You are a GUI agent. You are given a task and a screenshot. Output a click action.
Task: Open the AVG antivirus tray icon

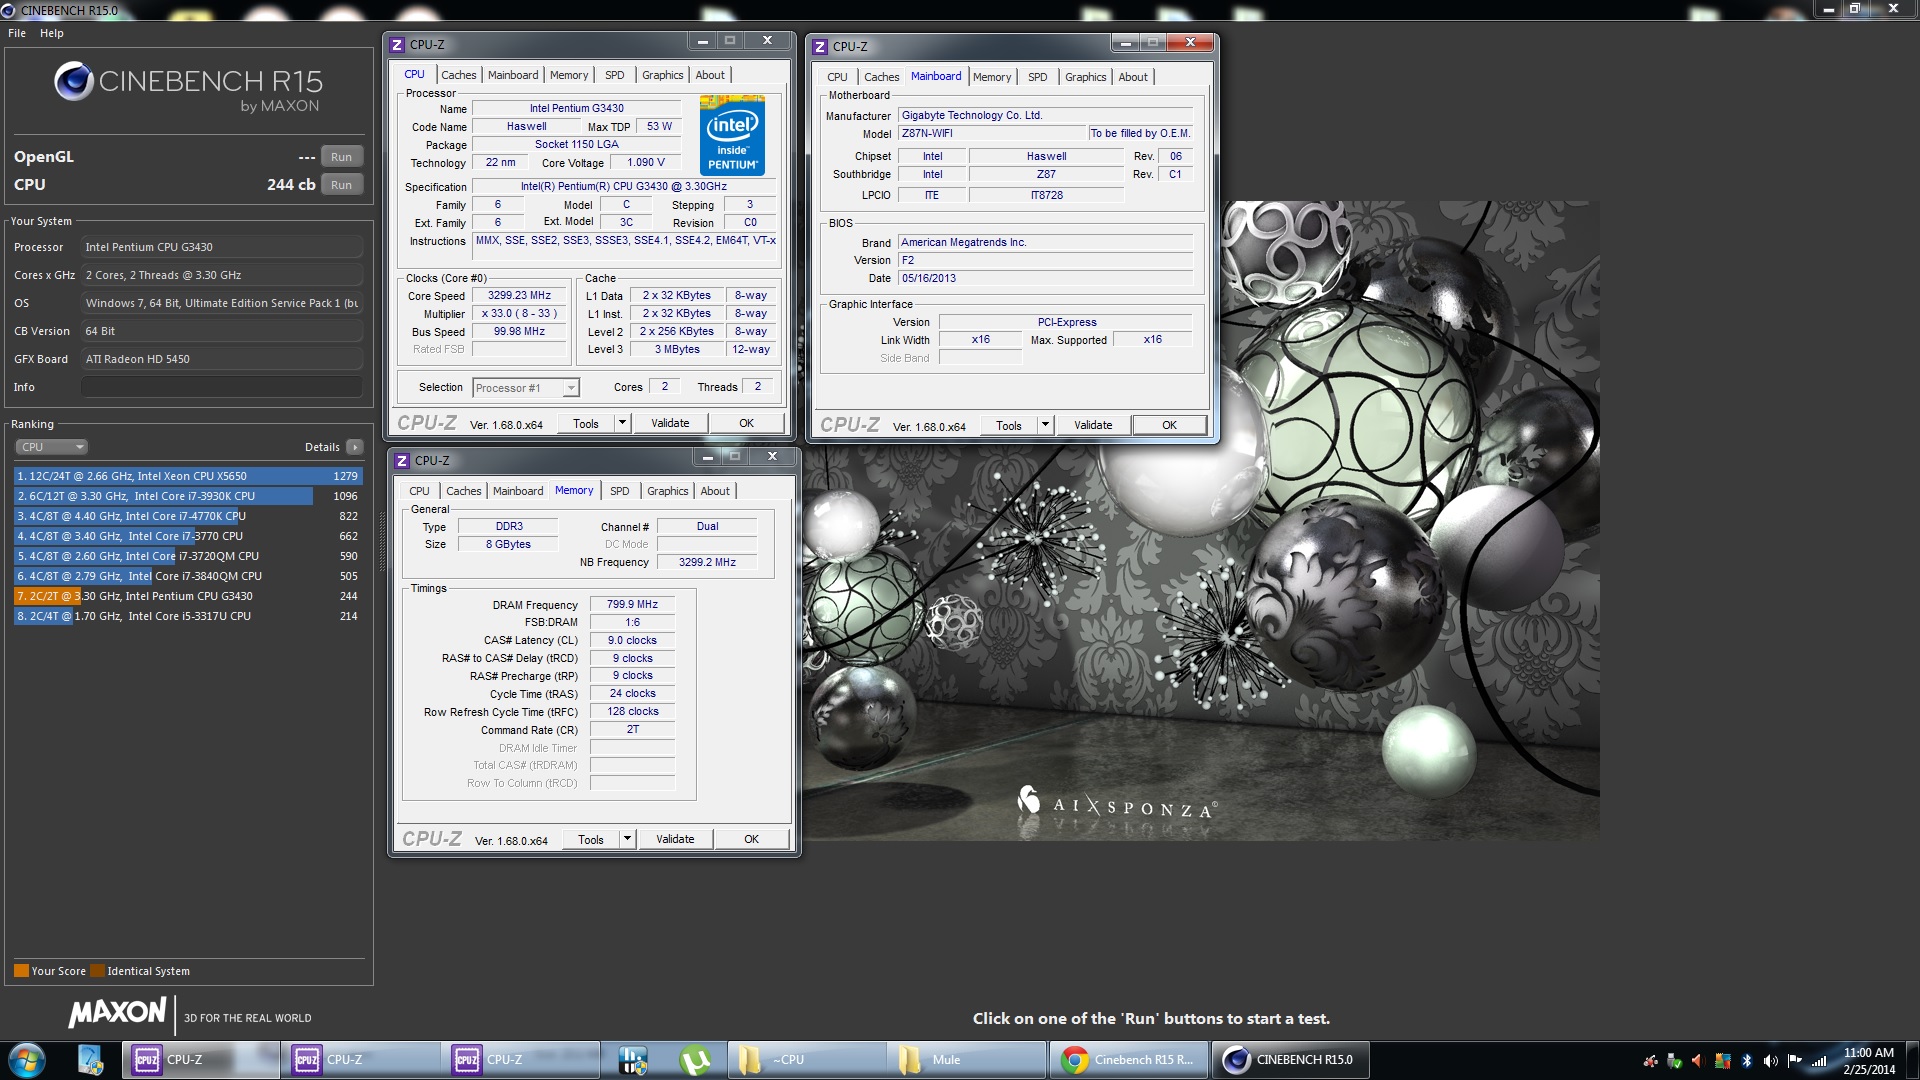point(1723,1061)
